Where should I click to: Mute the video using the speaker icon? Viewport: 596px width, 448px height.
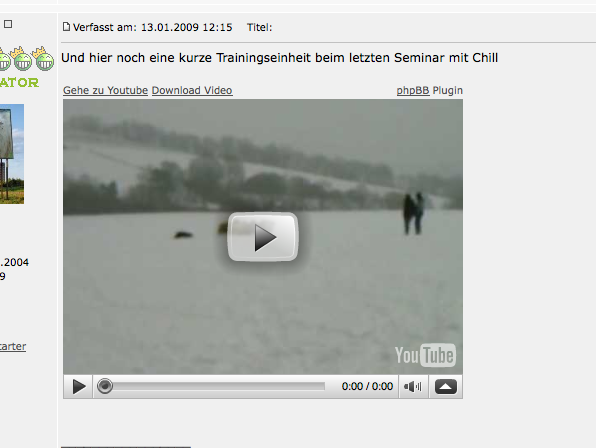(413, 387)
